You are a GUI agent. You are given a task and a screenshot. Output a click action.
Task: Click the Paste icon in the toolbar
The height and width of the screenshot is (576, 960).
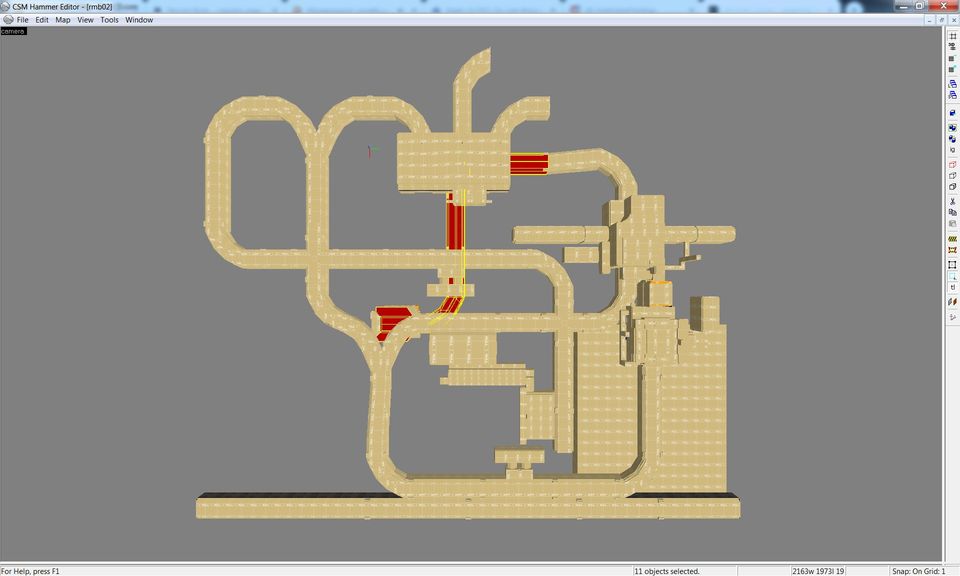[x=952, y=224]
